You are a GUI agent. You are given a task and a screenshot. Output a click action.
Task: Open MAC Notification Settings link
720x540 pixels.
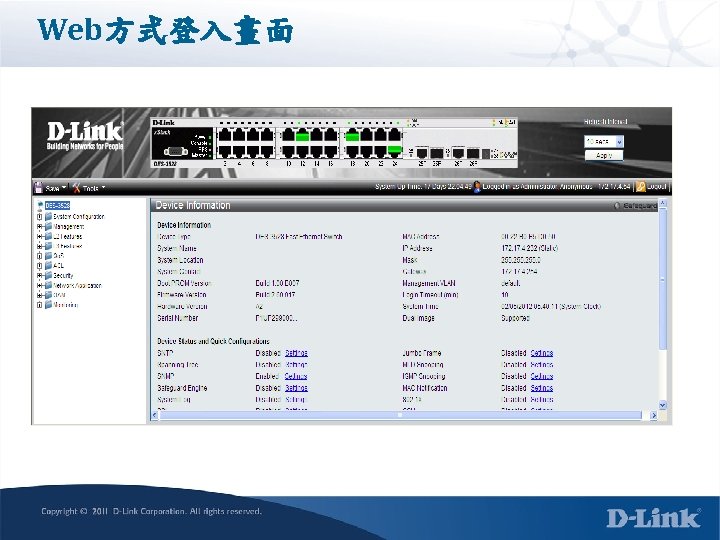(x=542, y=388)
